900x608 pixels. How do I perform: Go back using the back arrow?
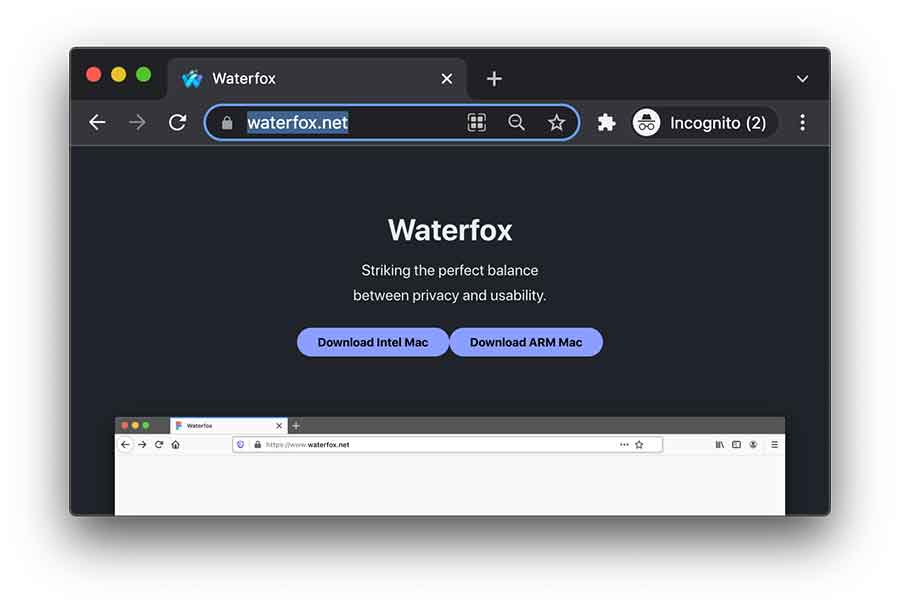97,122
